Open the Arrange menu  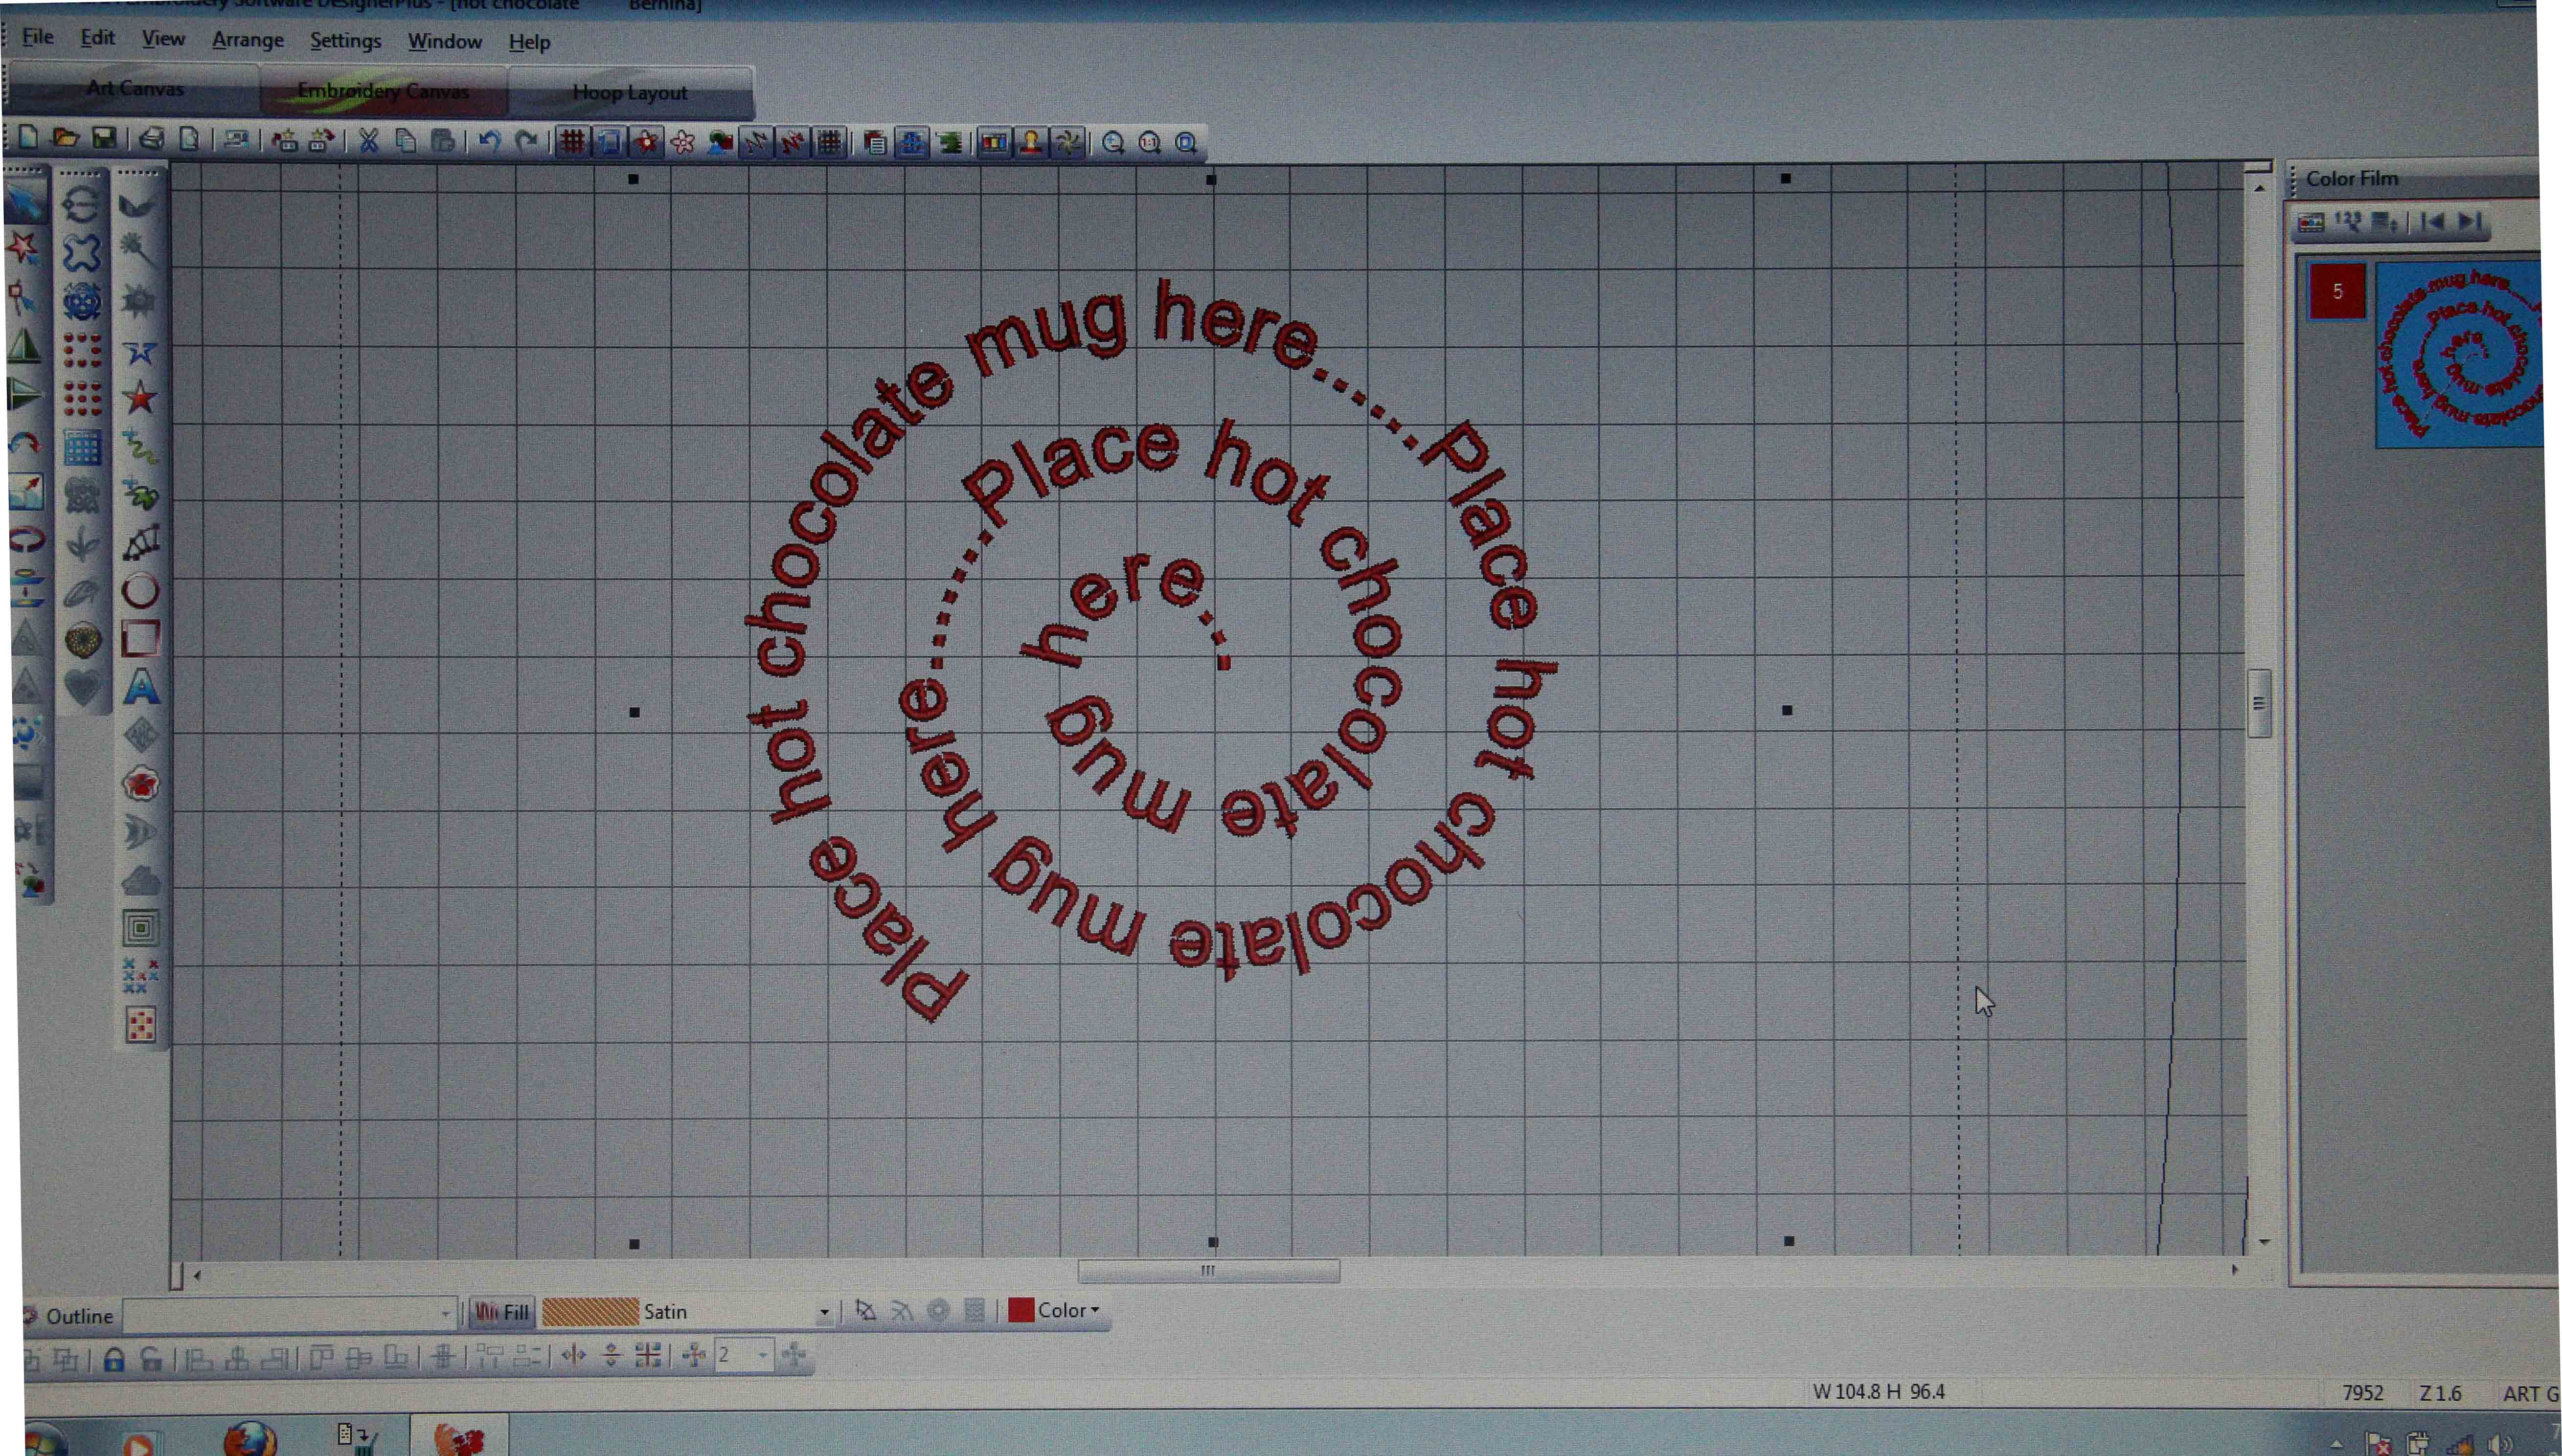[247, 40]
